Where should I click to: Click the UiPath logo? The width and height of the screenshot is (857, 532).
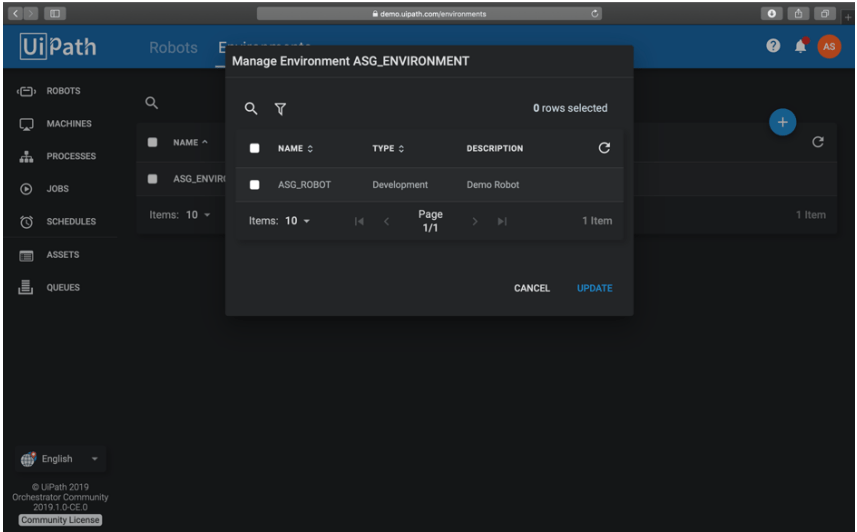tap(57, 47)
